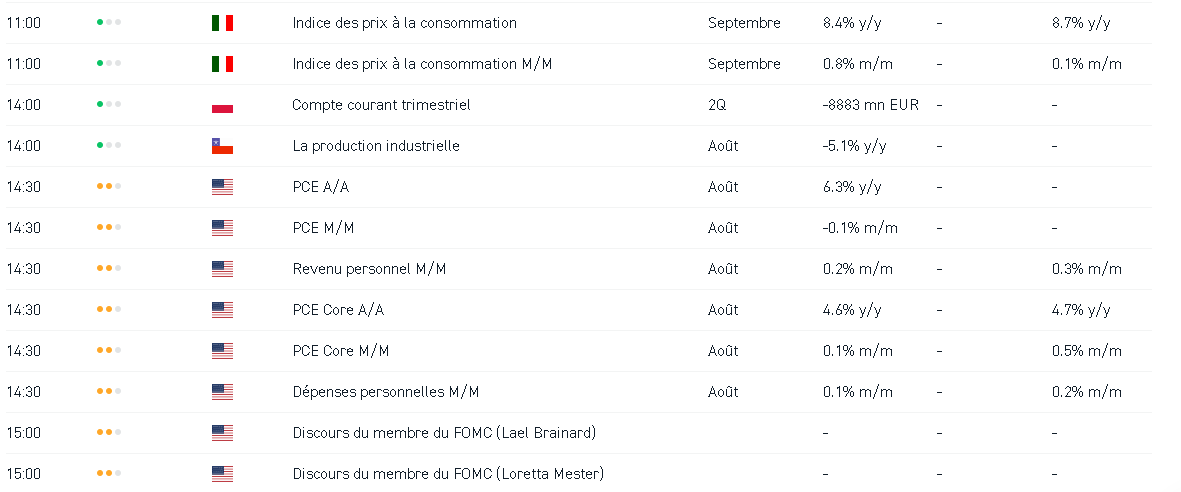Open the Compte courant trimestriel event

pos(381,105)
